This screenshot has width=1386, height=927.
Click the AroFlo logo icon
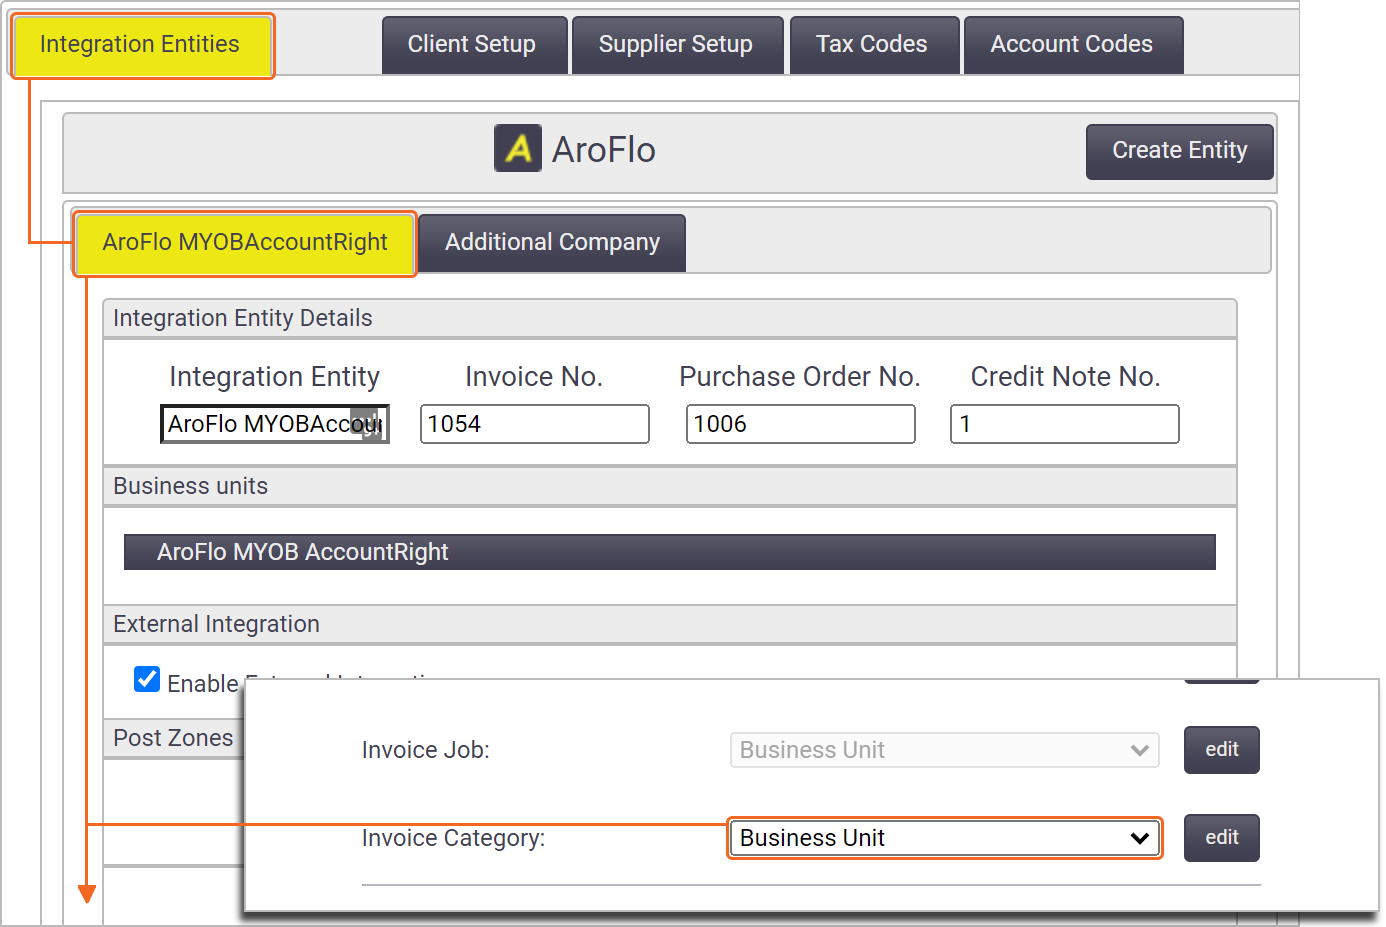[x=518, y=149]
